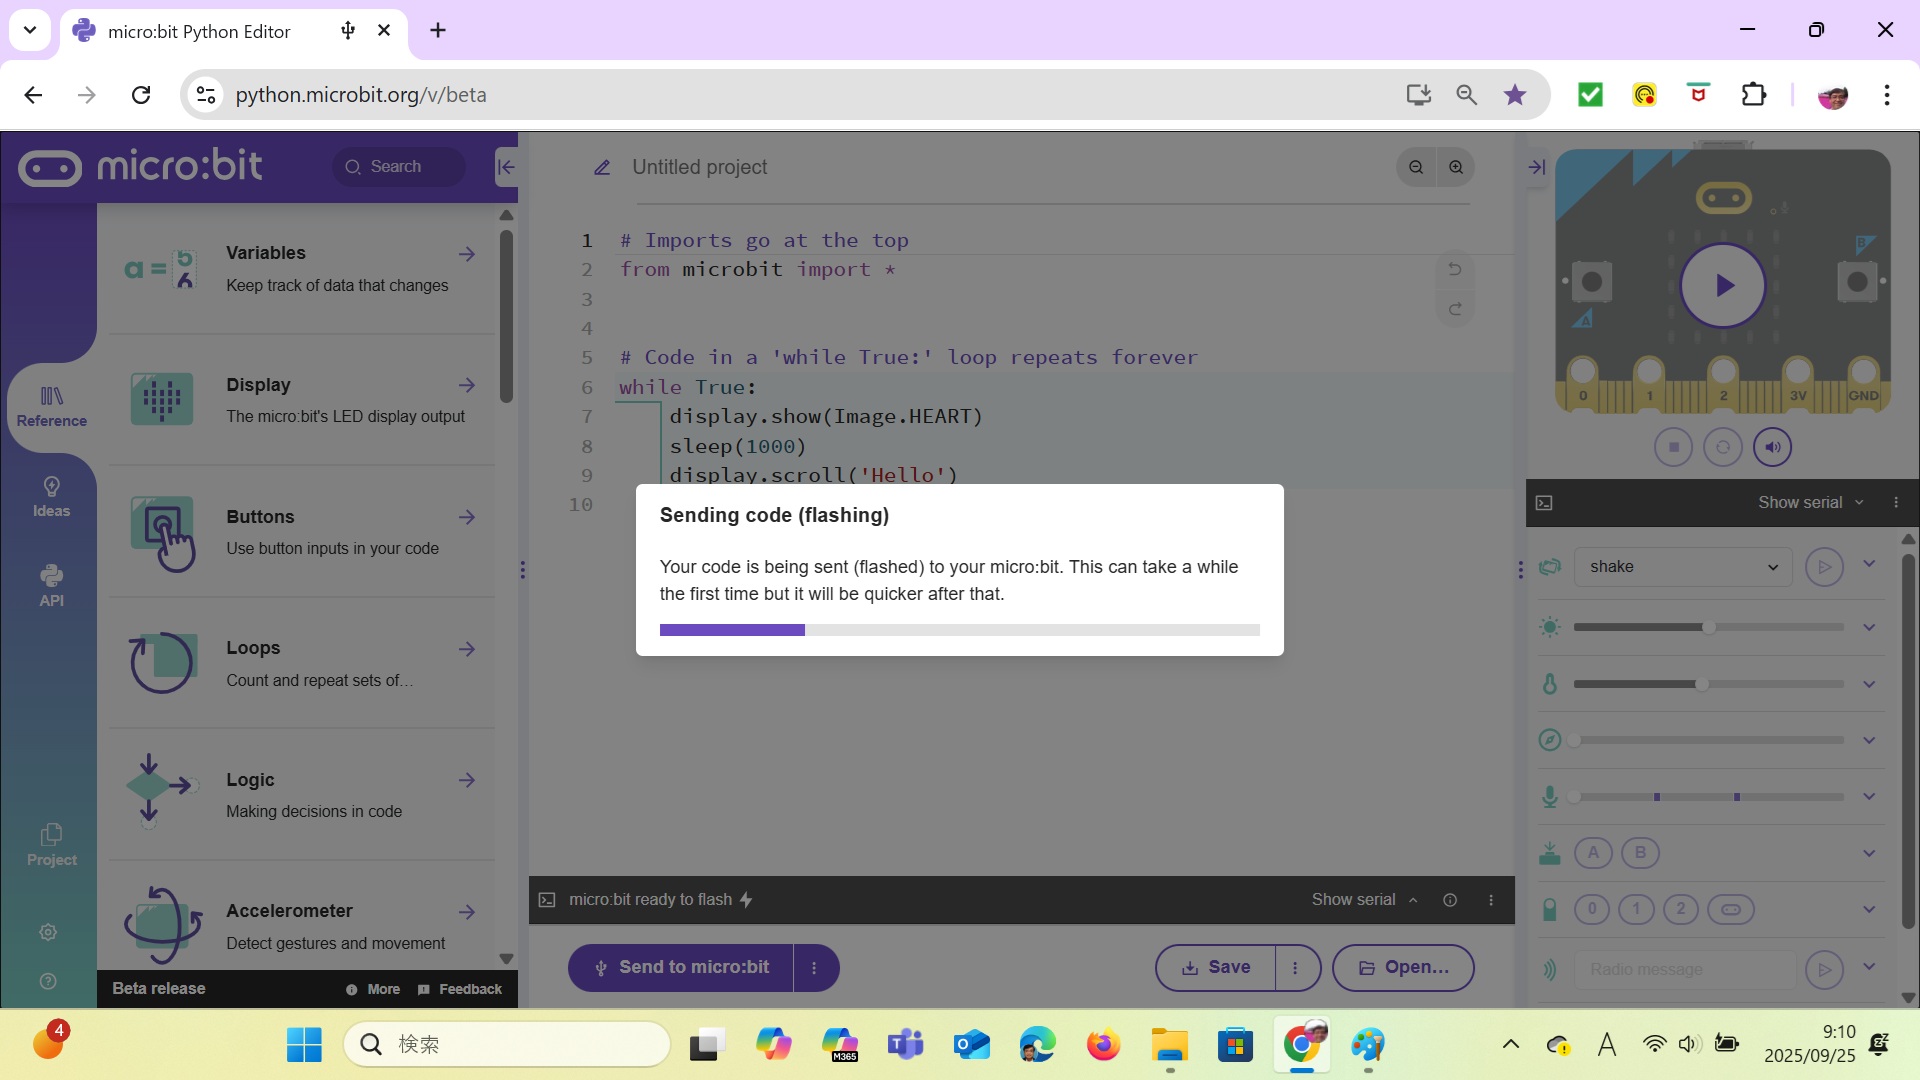
Task: Click the Open... button
Action: [1403, 968]
